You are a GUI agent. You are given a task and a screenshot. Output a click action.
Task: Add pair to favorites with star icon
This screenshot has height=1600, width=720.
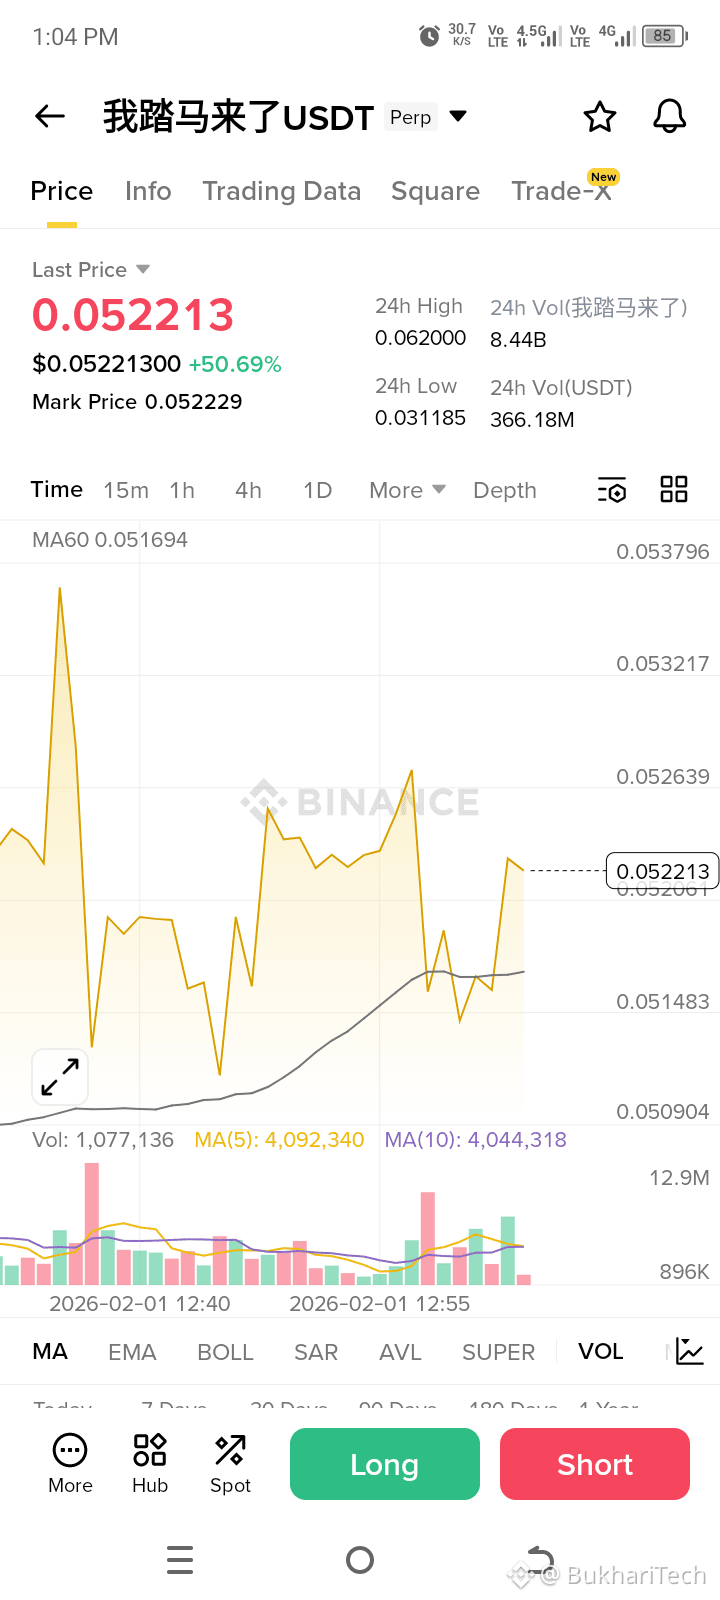[x=600, y=117]
